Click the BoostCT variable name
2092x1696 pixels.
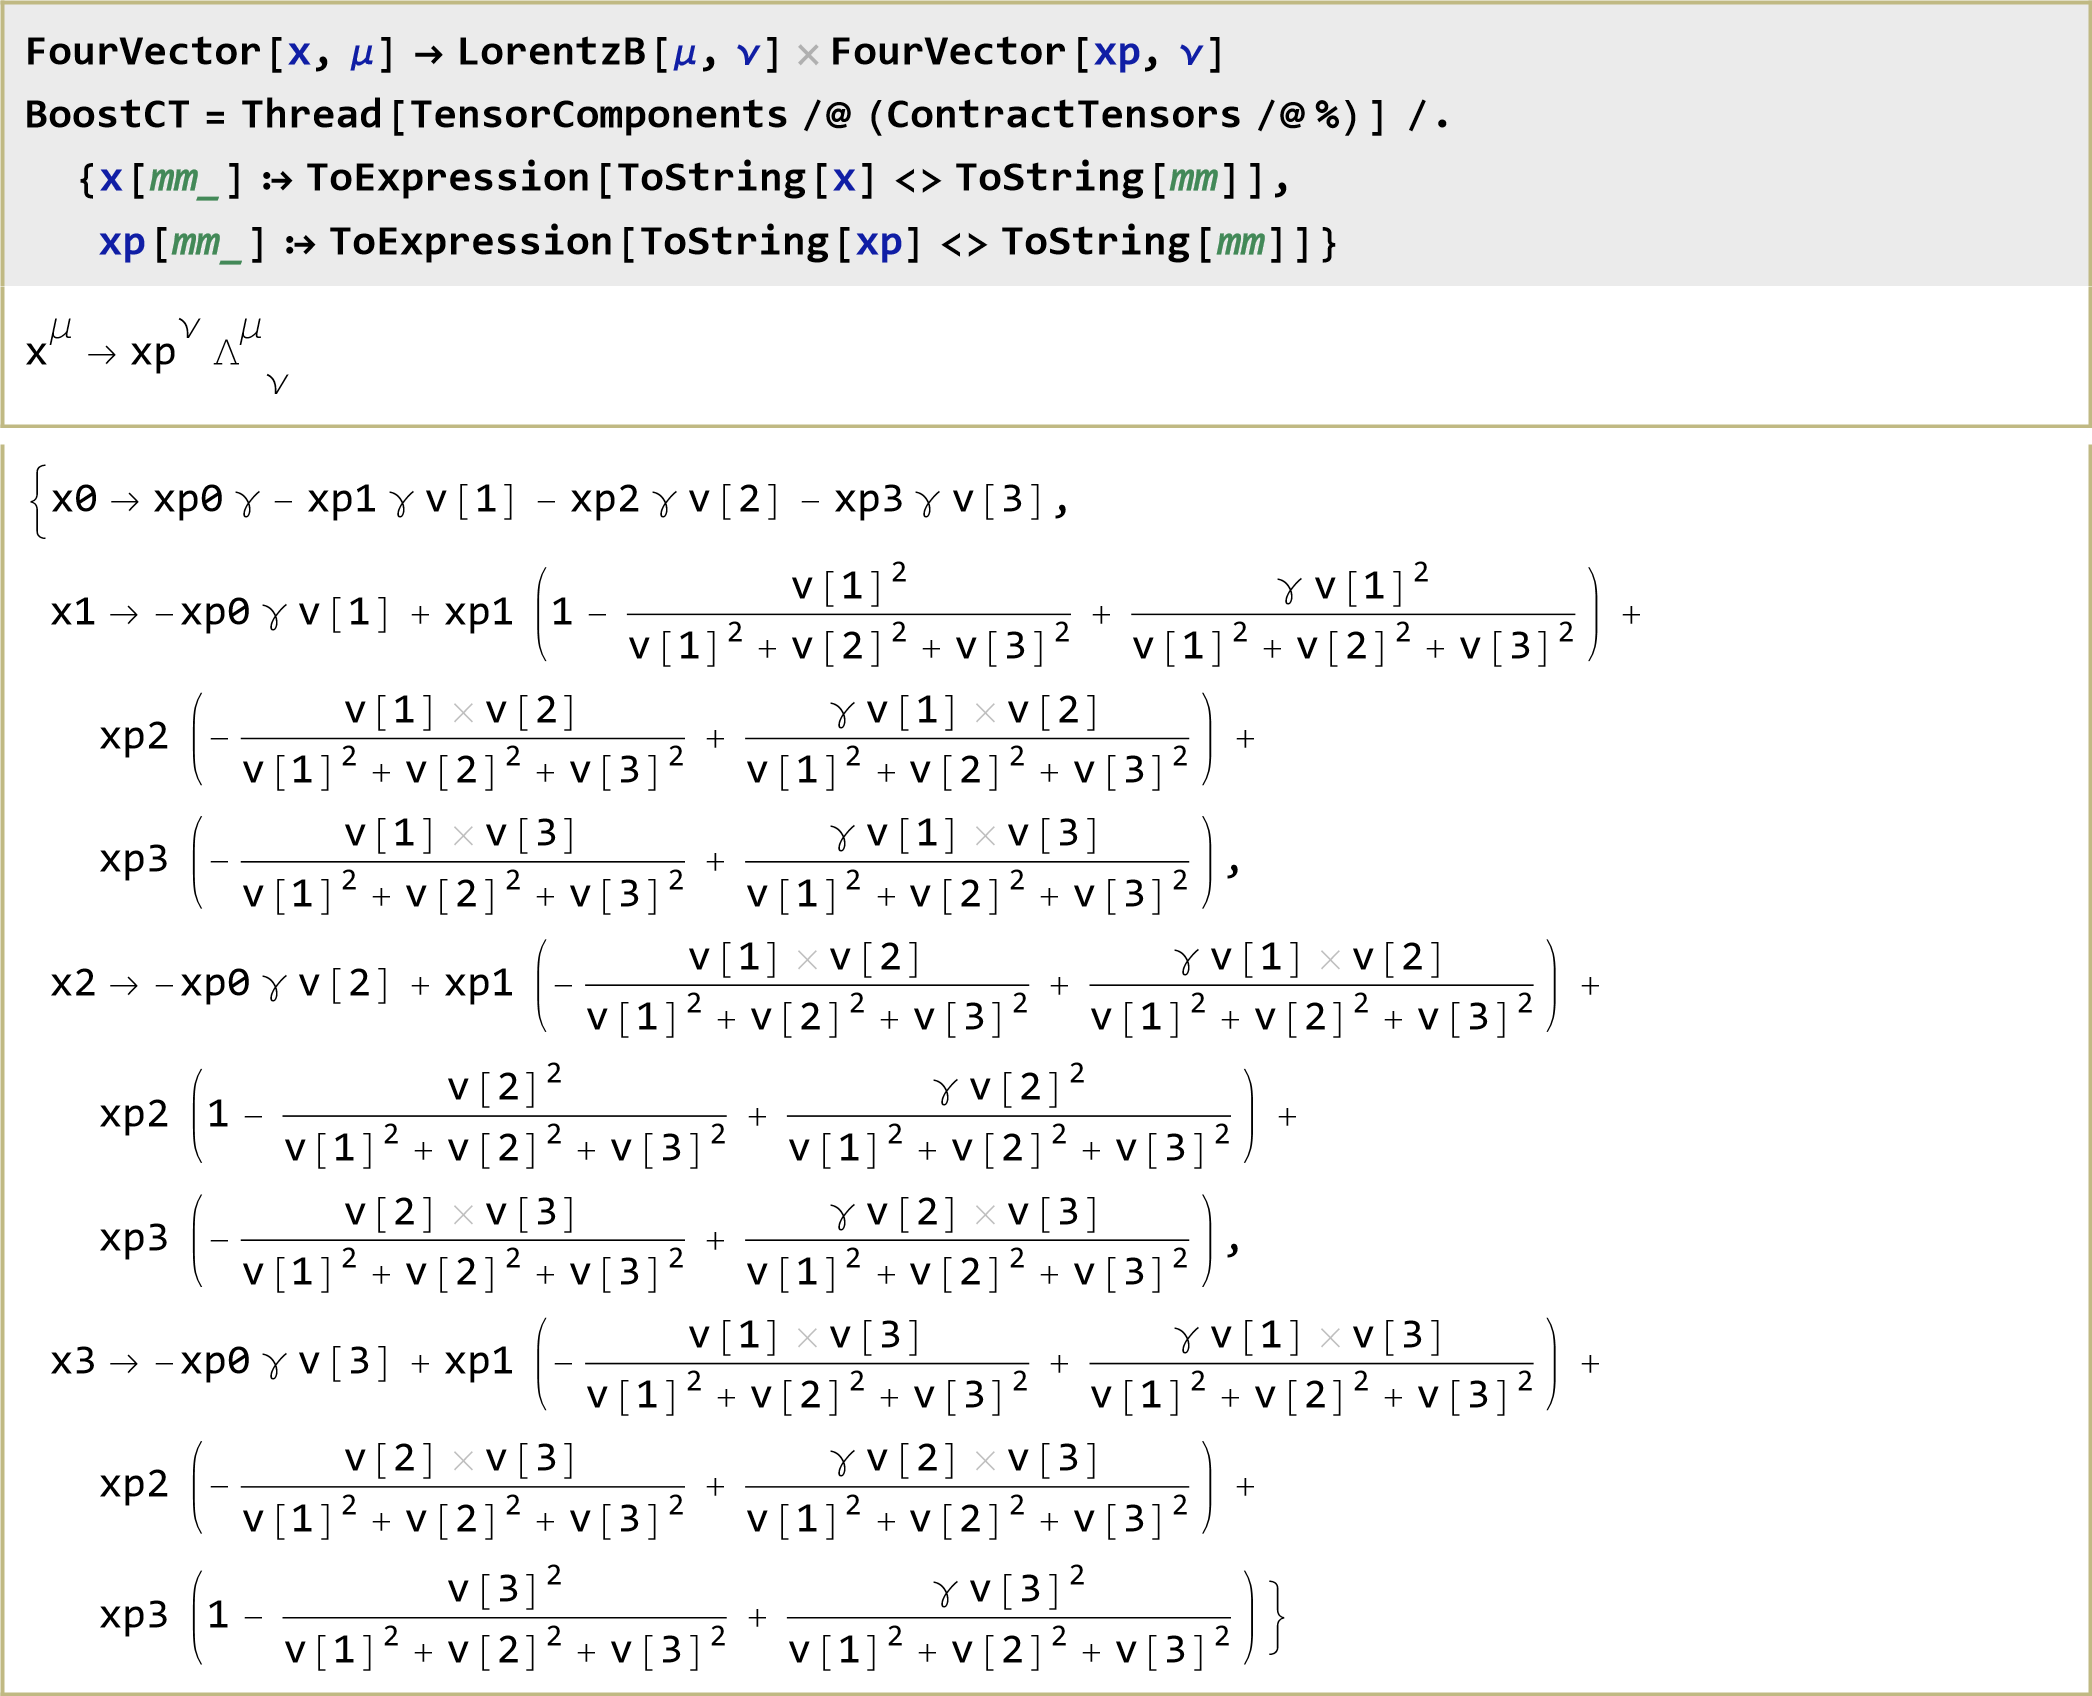coord(107,115)
